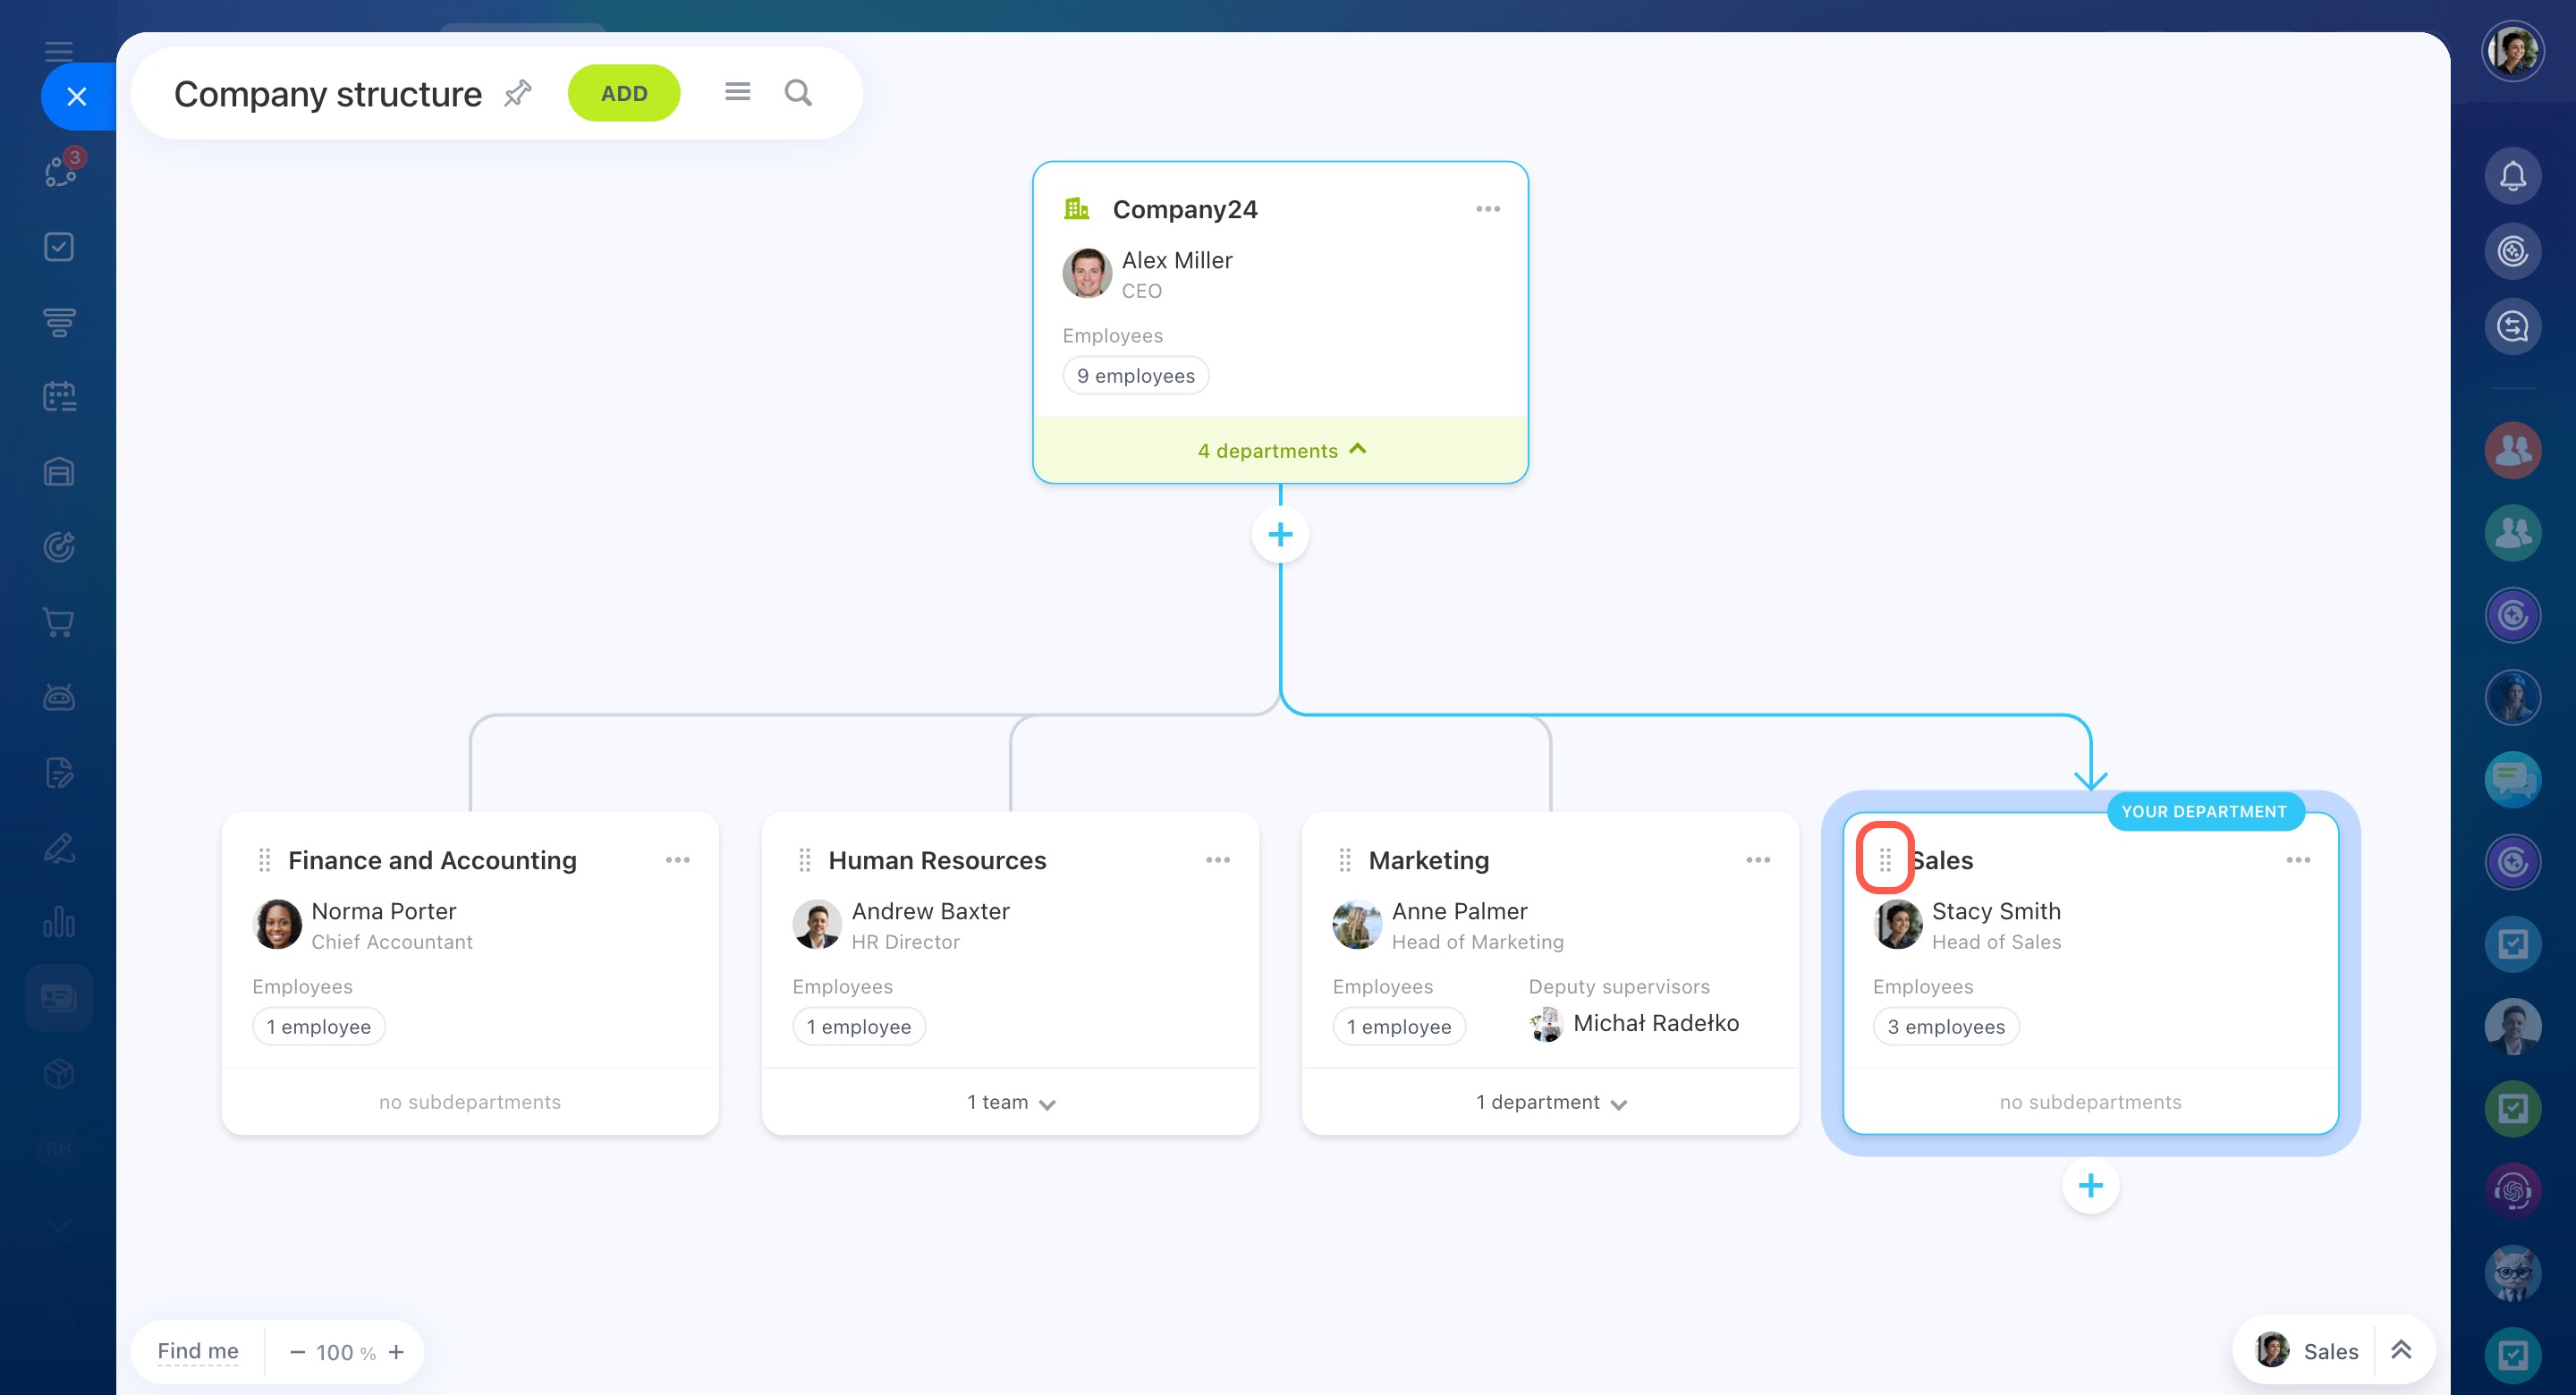
Task: Decrease zoom with the minus control
Action: (297, 1352)
